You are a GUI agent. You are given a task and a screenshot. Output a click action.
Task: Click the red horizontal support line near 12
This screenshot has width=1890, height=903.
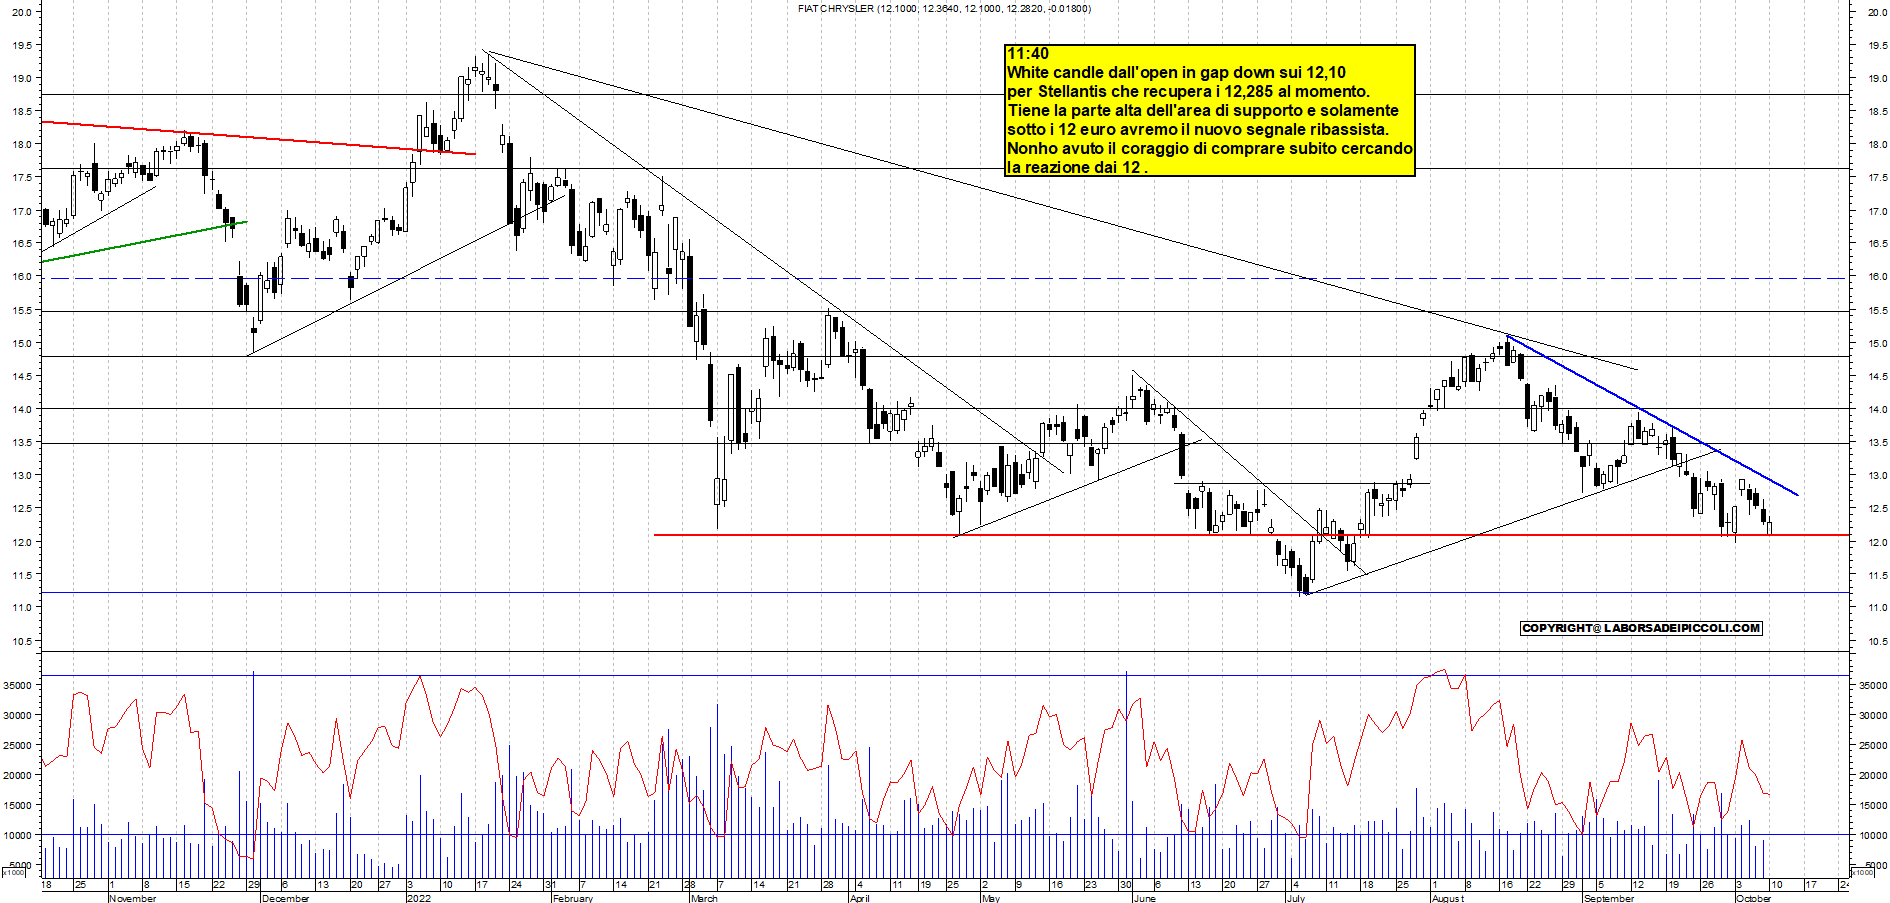pyautogui.click(x=1250, y=535)
